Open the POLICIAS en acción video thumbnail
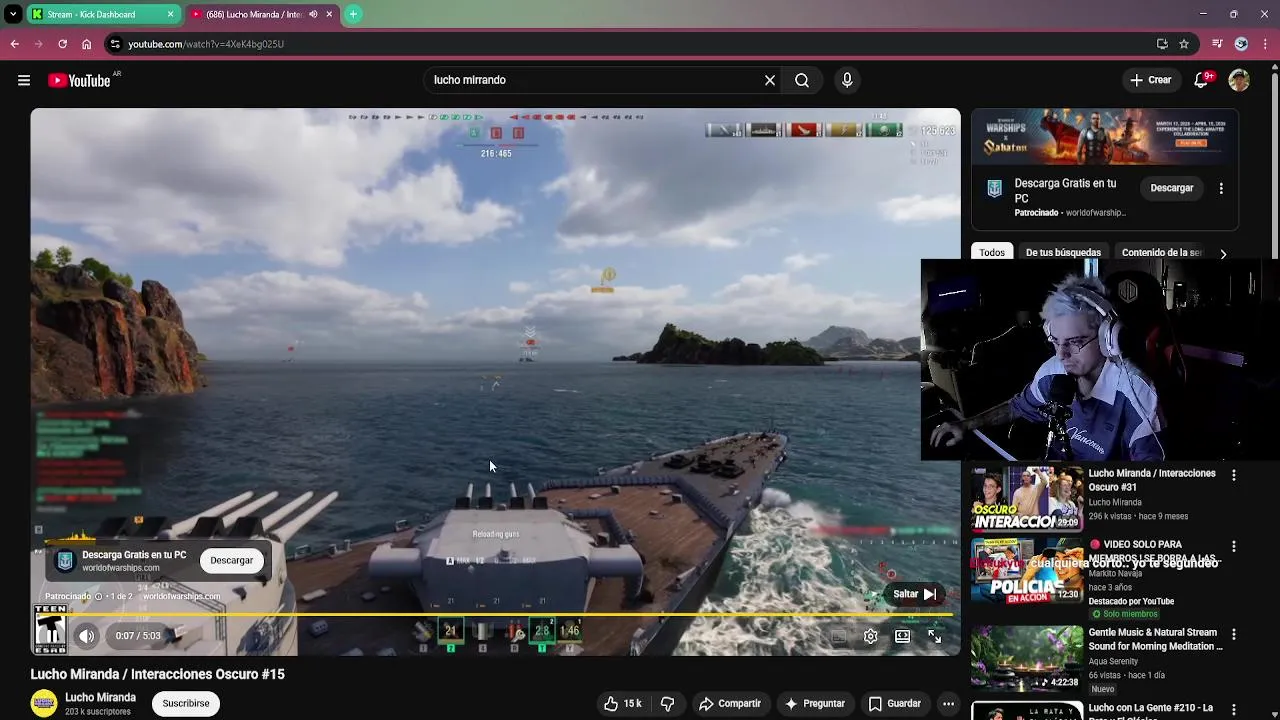The image size is (1280, 720). coord(1027,570)
